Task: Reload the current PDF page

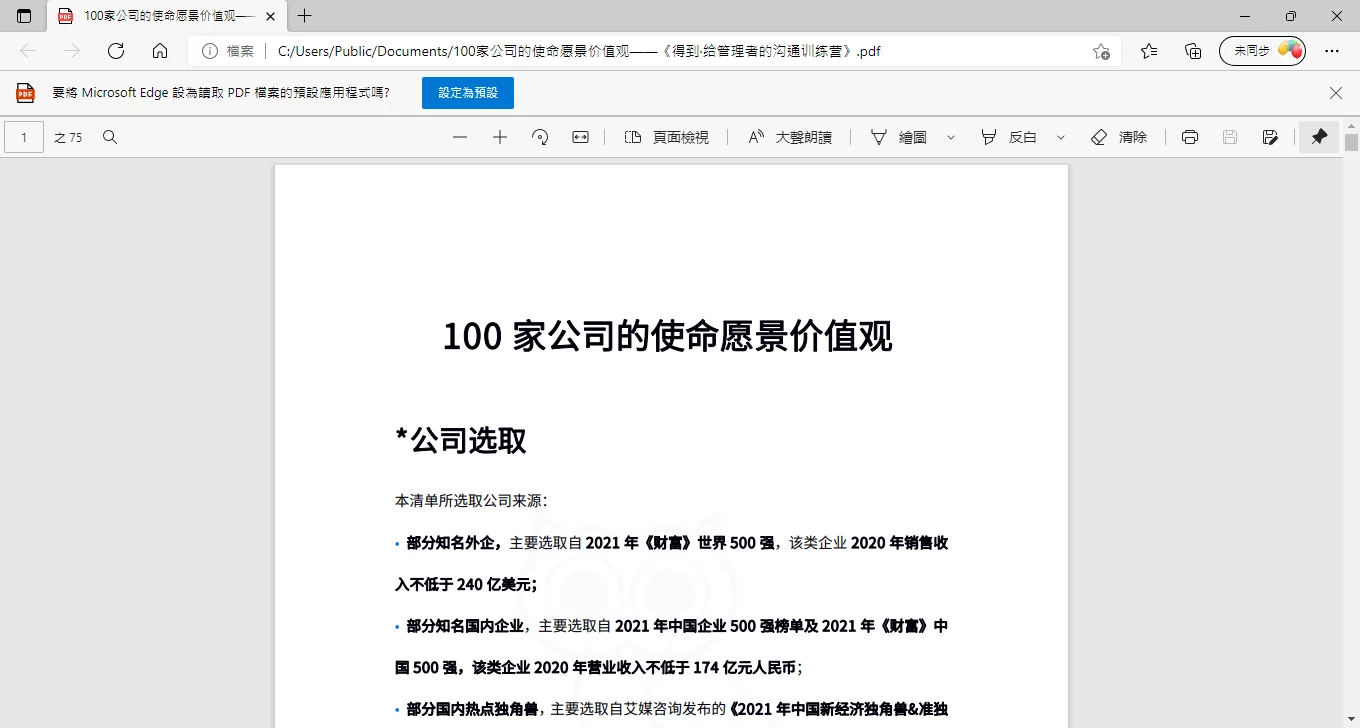Action: 116,51
